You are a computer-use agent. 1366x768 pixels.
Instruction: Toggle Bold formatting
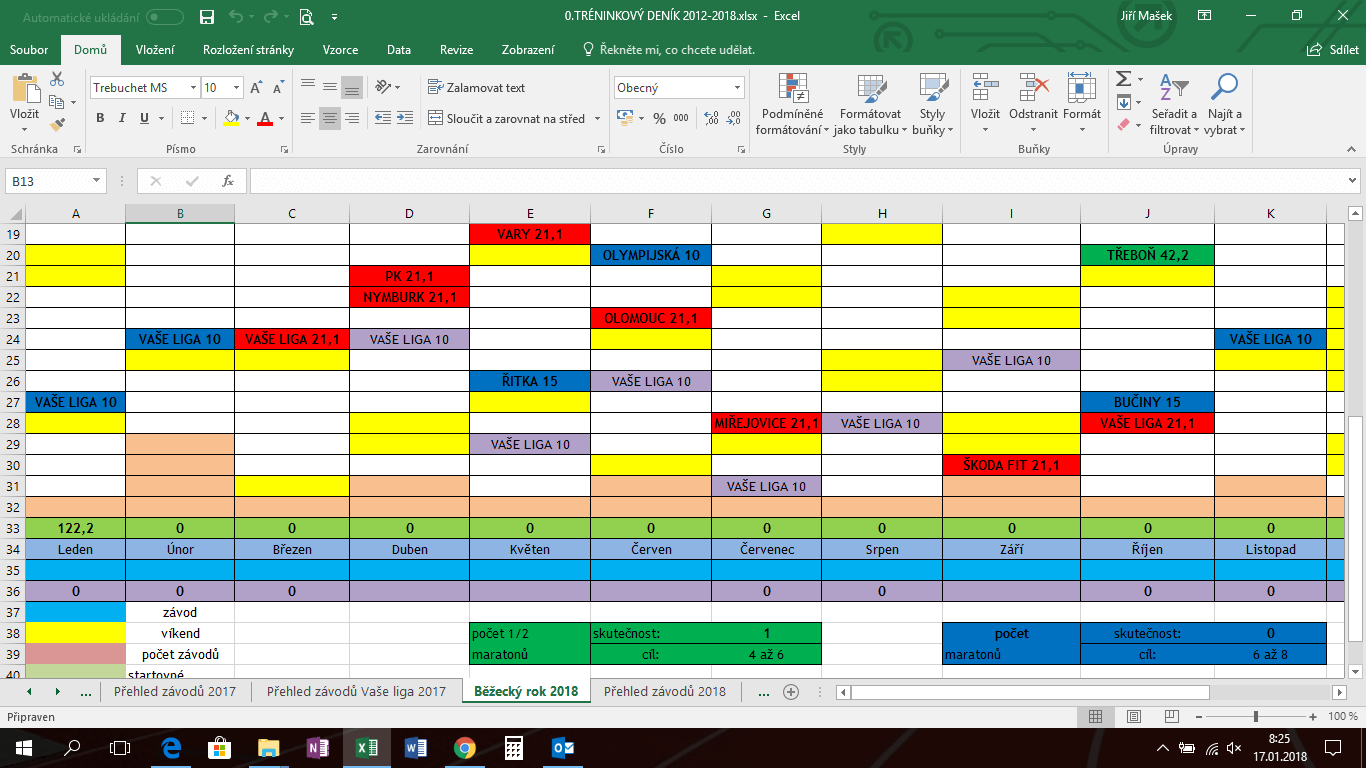coord(100,118)
